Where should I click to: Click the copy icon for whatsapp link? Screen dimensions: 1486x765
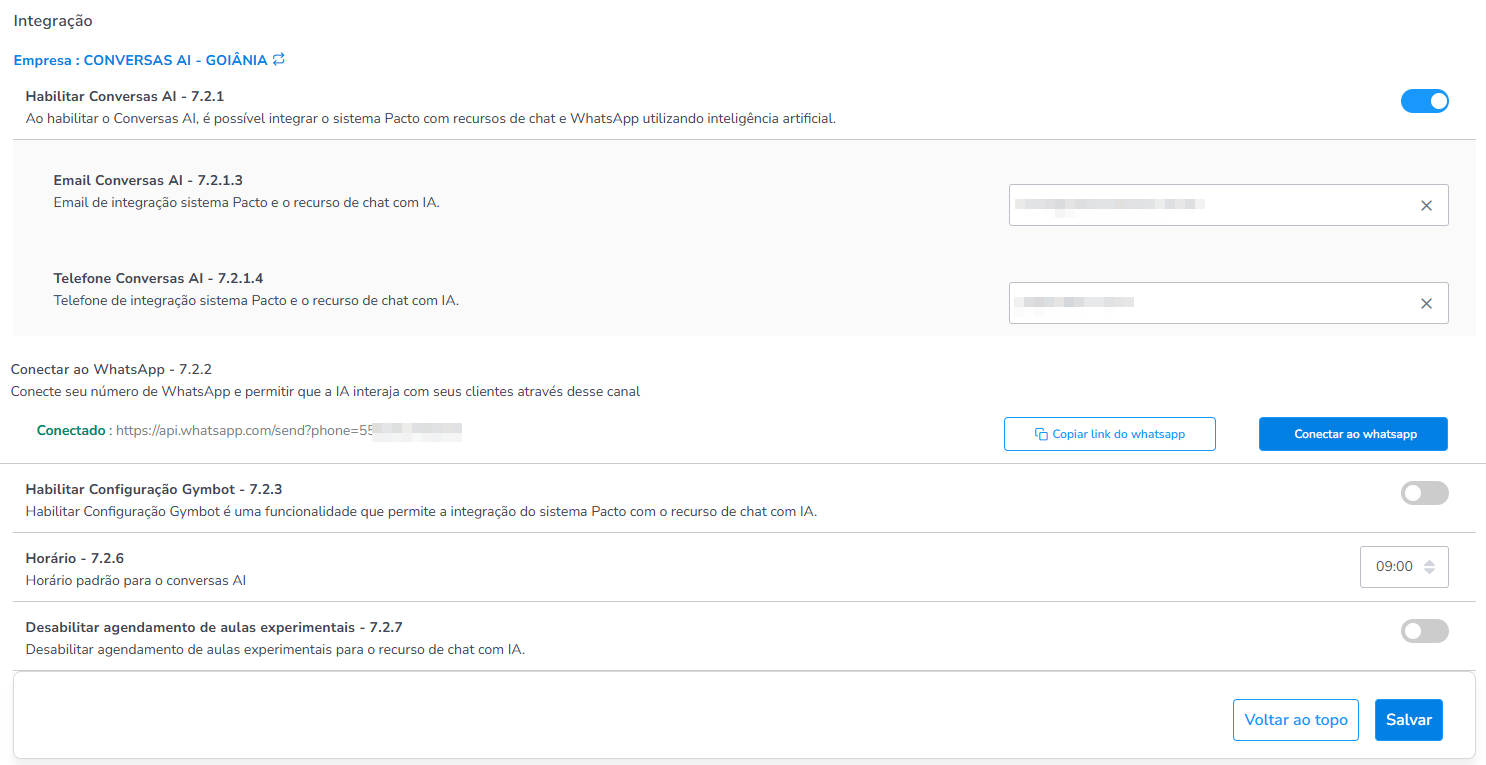(x=1041, y=435)
